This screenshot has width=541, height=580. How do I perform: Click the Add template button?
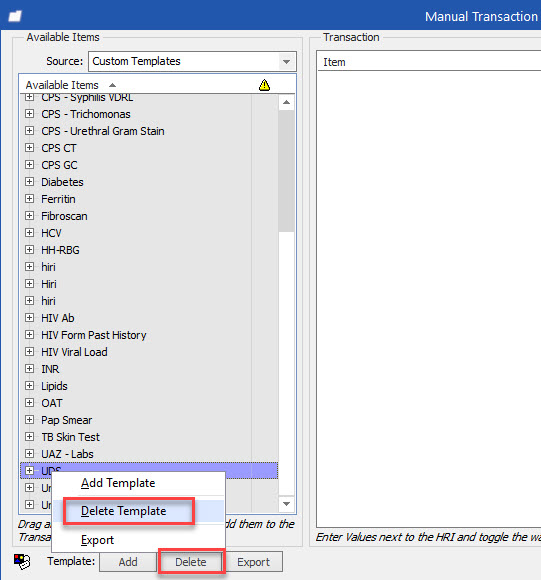coord(128,562)
